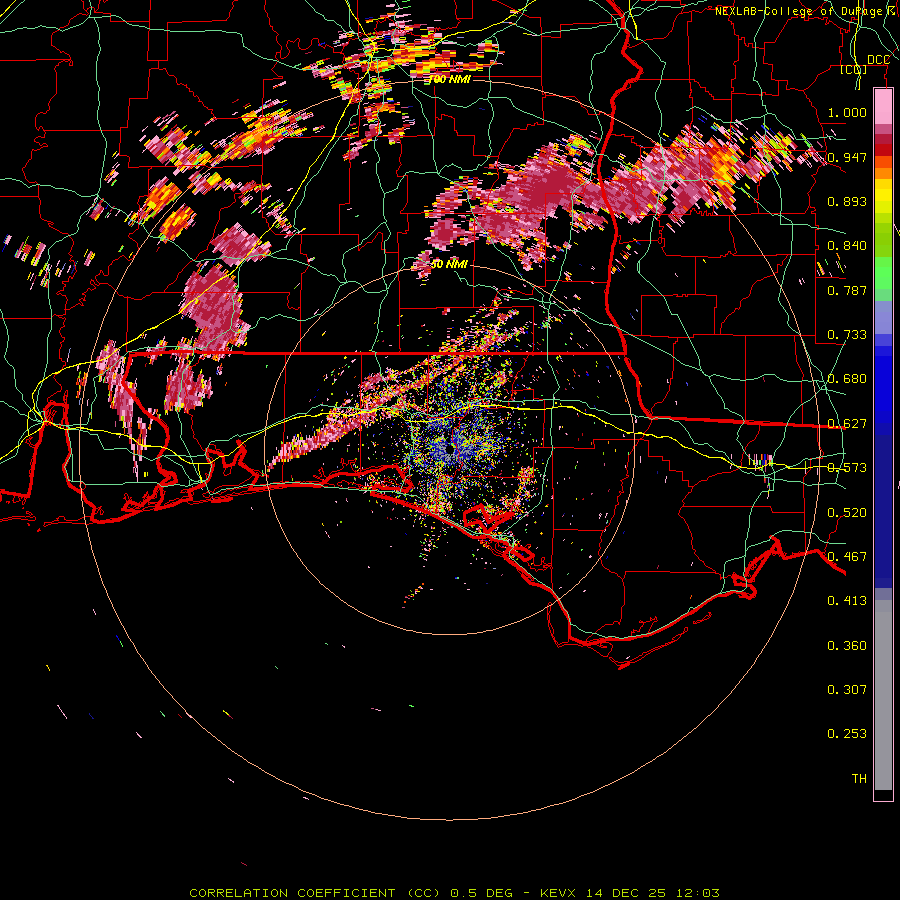Click the TH threshold label

859,779
